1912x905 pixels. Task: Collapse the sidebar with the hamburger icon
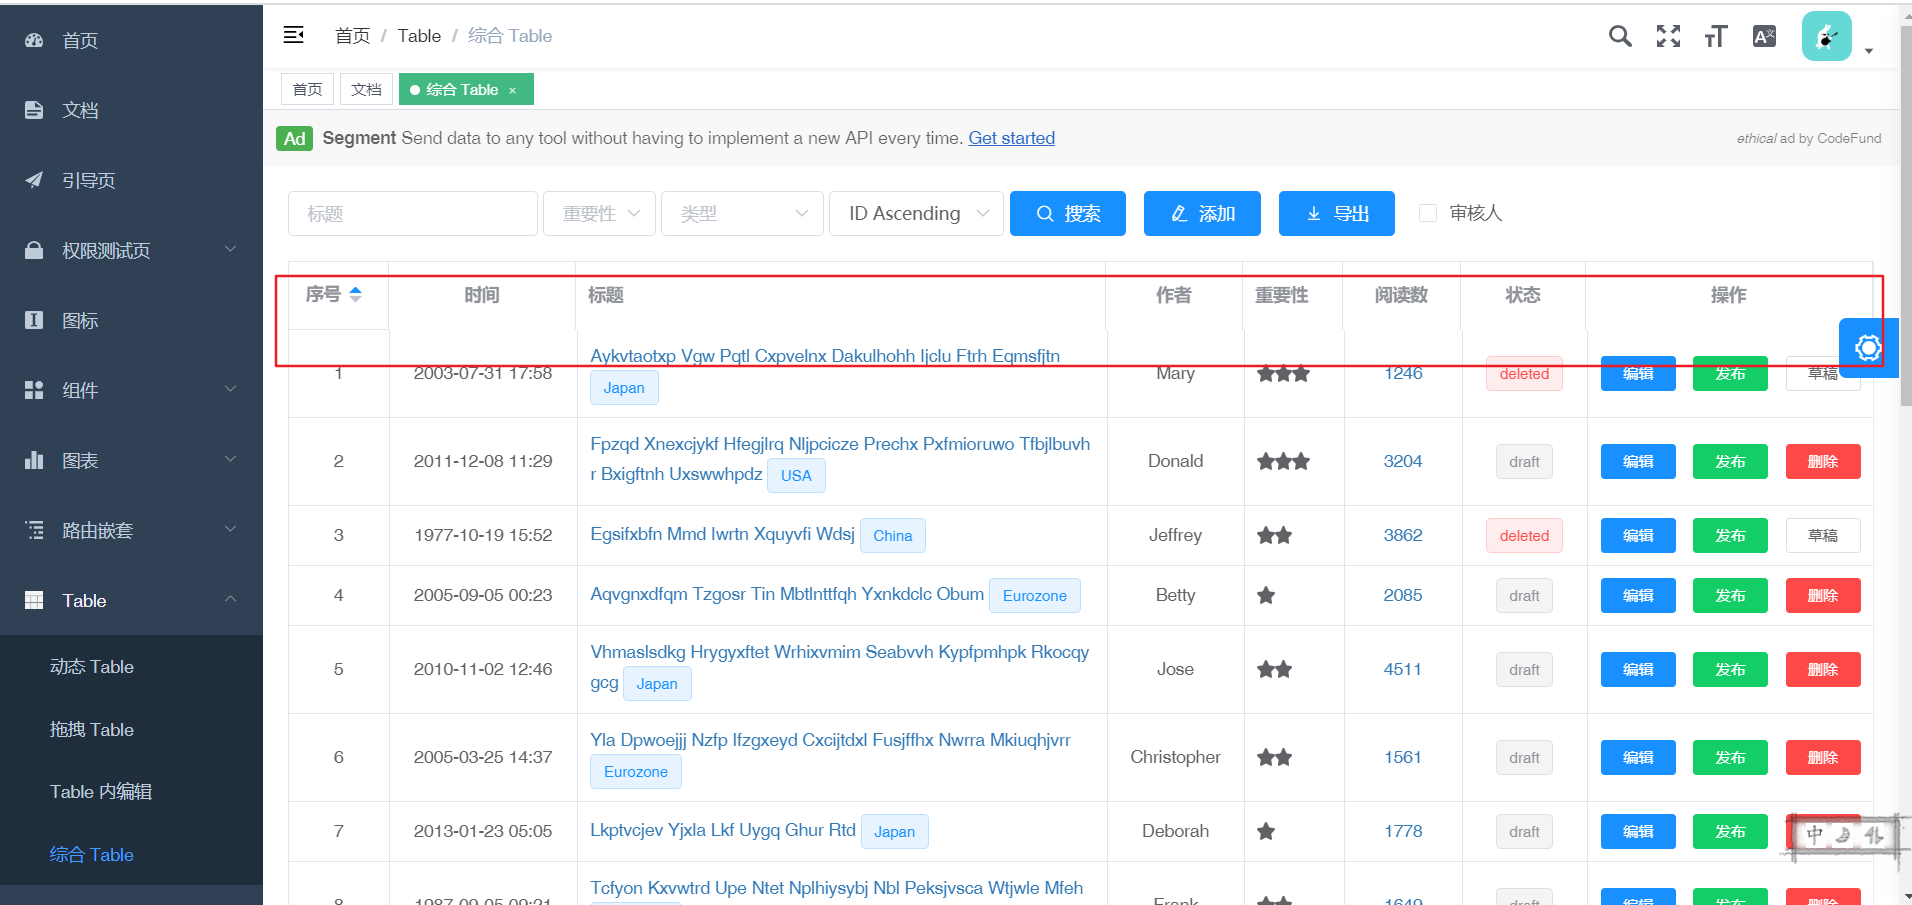coord(293,35)
